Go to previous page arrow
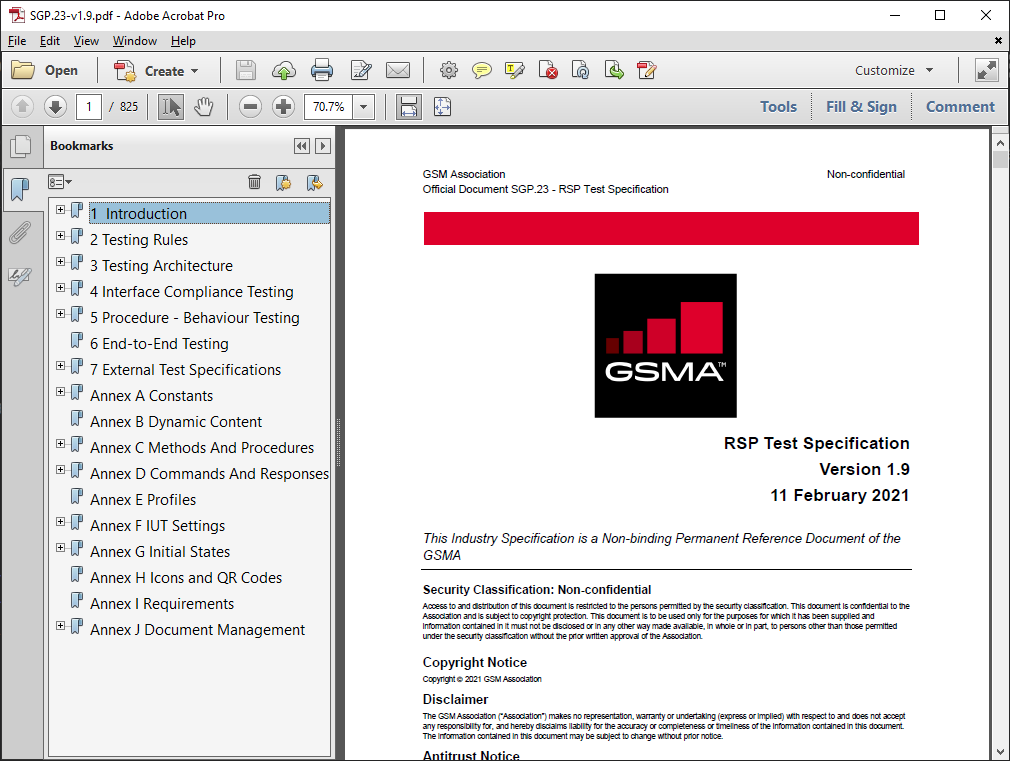Screen dimensions: 1010x761 pyautogui.click(x=22, y=106)
